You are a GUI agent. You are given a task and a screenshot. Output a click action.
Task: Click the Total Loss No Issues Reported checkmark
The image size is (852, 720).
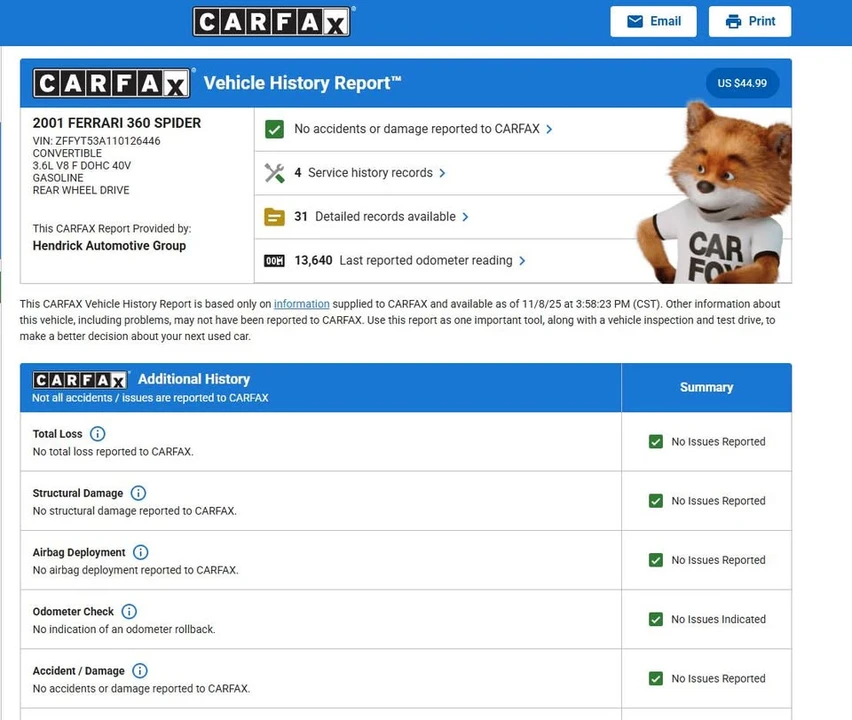[656, 441]
